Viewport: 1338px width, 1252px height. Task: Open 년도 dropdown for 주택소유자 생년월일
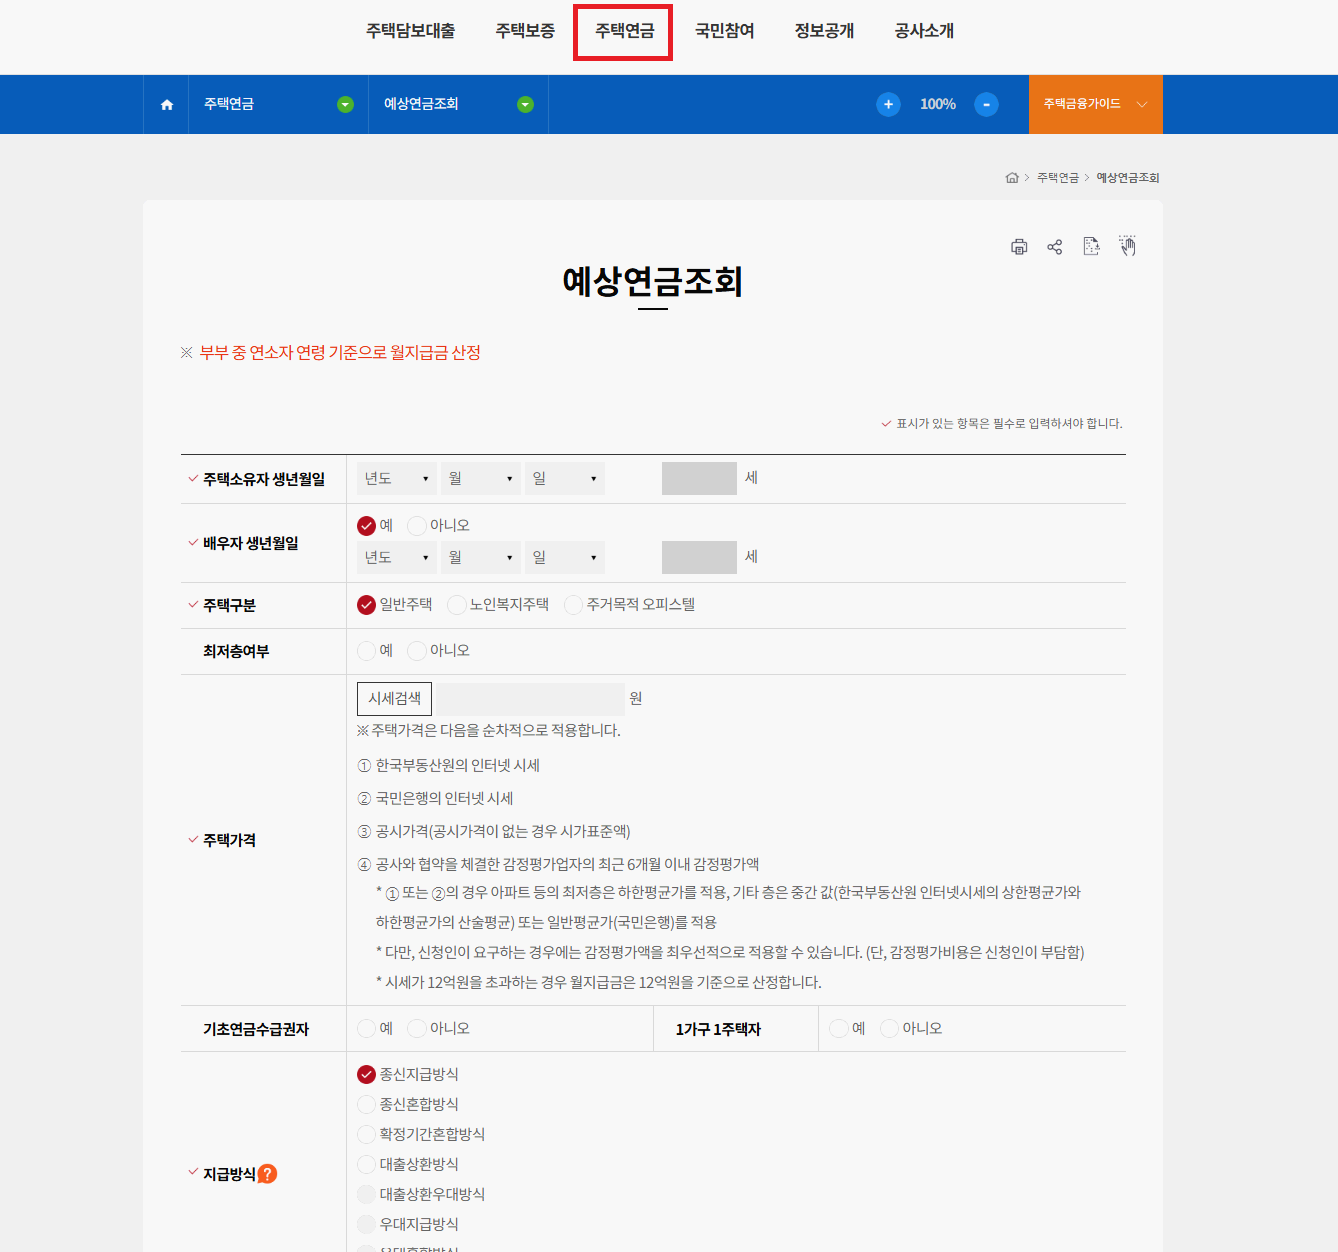point(397,479)
